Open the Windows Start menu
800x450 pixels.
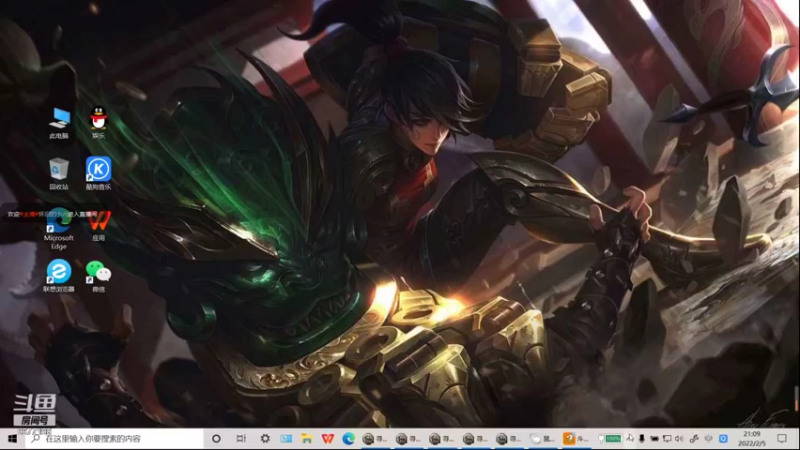point(12,438)
